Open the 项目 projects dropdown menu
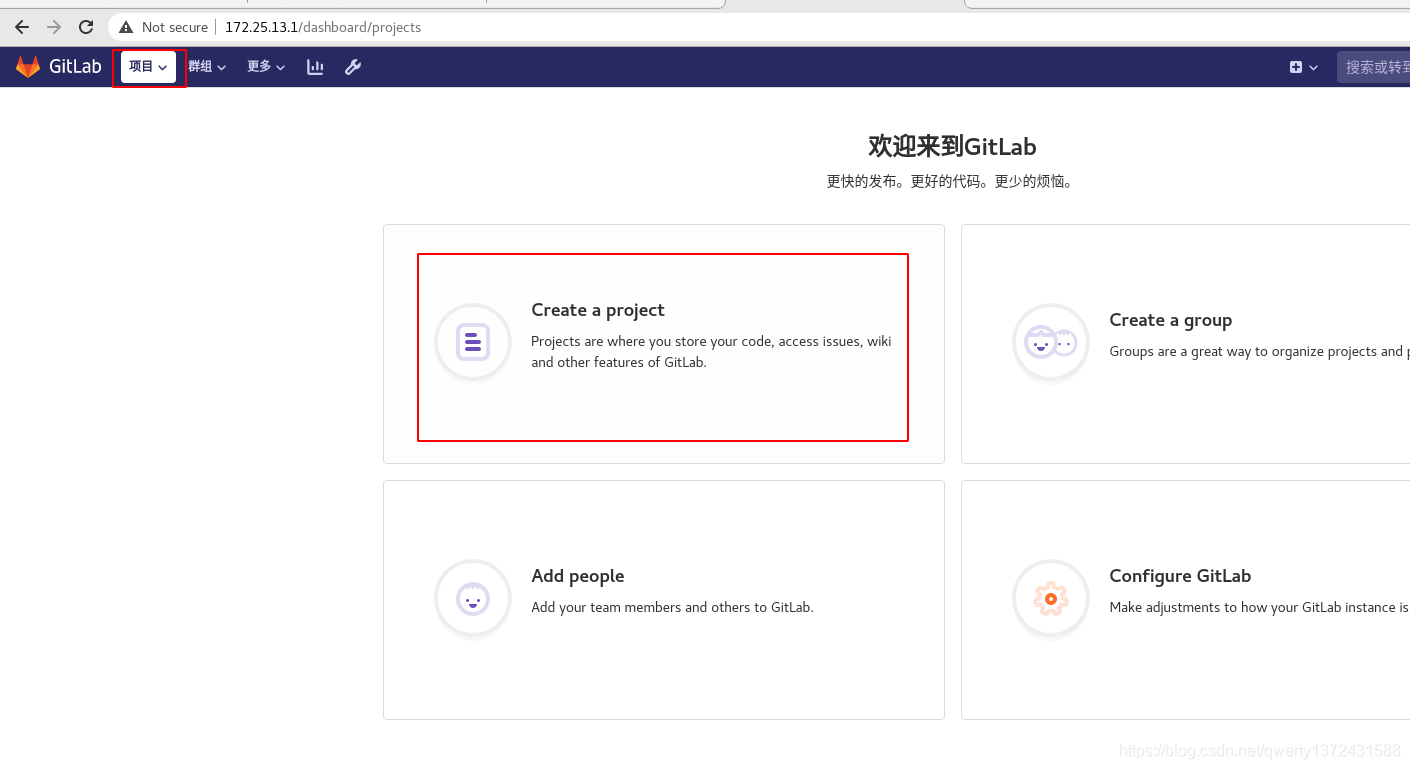Viewport: 1410px width, 769px height. [x=148, y=67]
